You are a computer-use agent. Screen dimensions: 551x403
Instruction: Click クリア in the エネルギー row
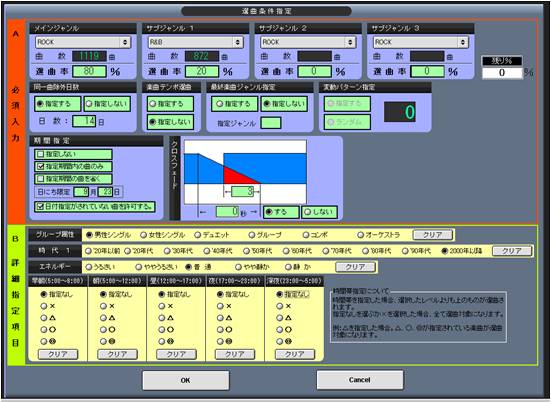[356, 267]
